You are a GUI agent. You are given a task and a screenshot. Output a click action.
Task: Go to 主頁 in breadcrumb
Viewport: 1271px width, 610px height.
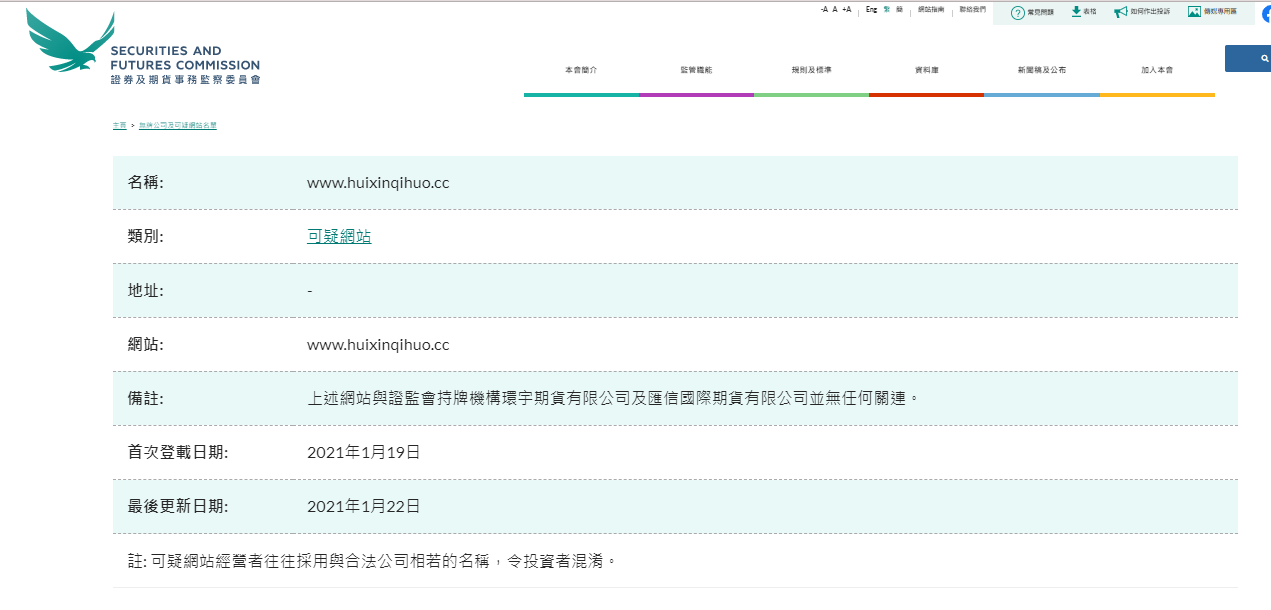[119, 126]
